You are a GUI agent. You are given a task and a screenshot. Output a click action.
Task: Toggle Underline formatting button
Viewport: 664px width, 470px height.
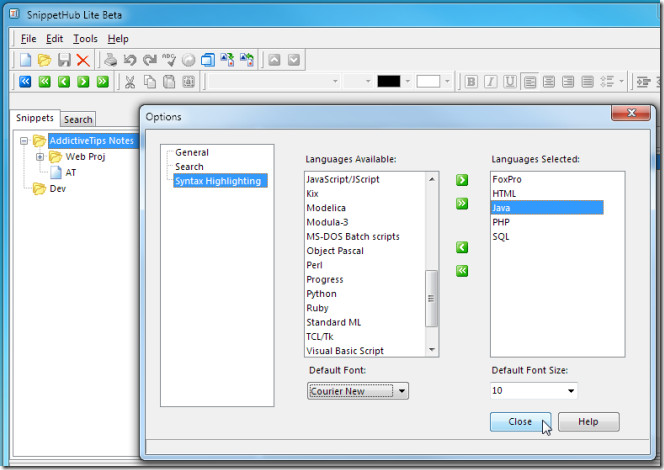tap(510, 82)
